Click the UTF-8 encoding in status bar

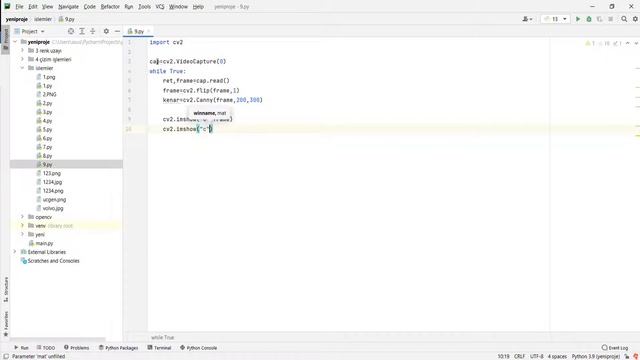pyautogui.click(x=536, y=356)
